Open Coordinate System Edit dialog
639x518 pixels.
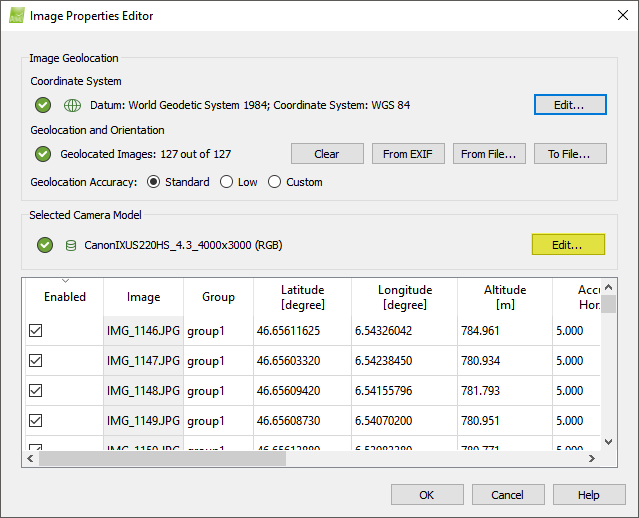pos(570,105)
